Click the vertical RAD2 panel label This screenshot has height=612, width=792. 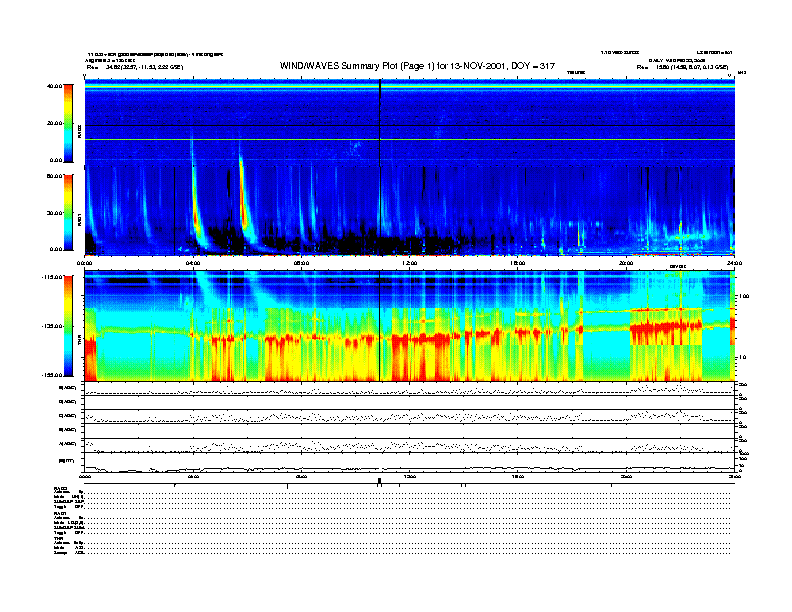coord(80,131)
